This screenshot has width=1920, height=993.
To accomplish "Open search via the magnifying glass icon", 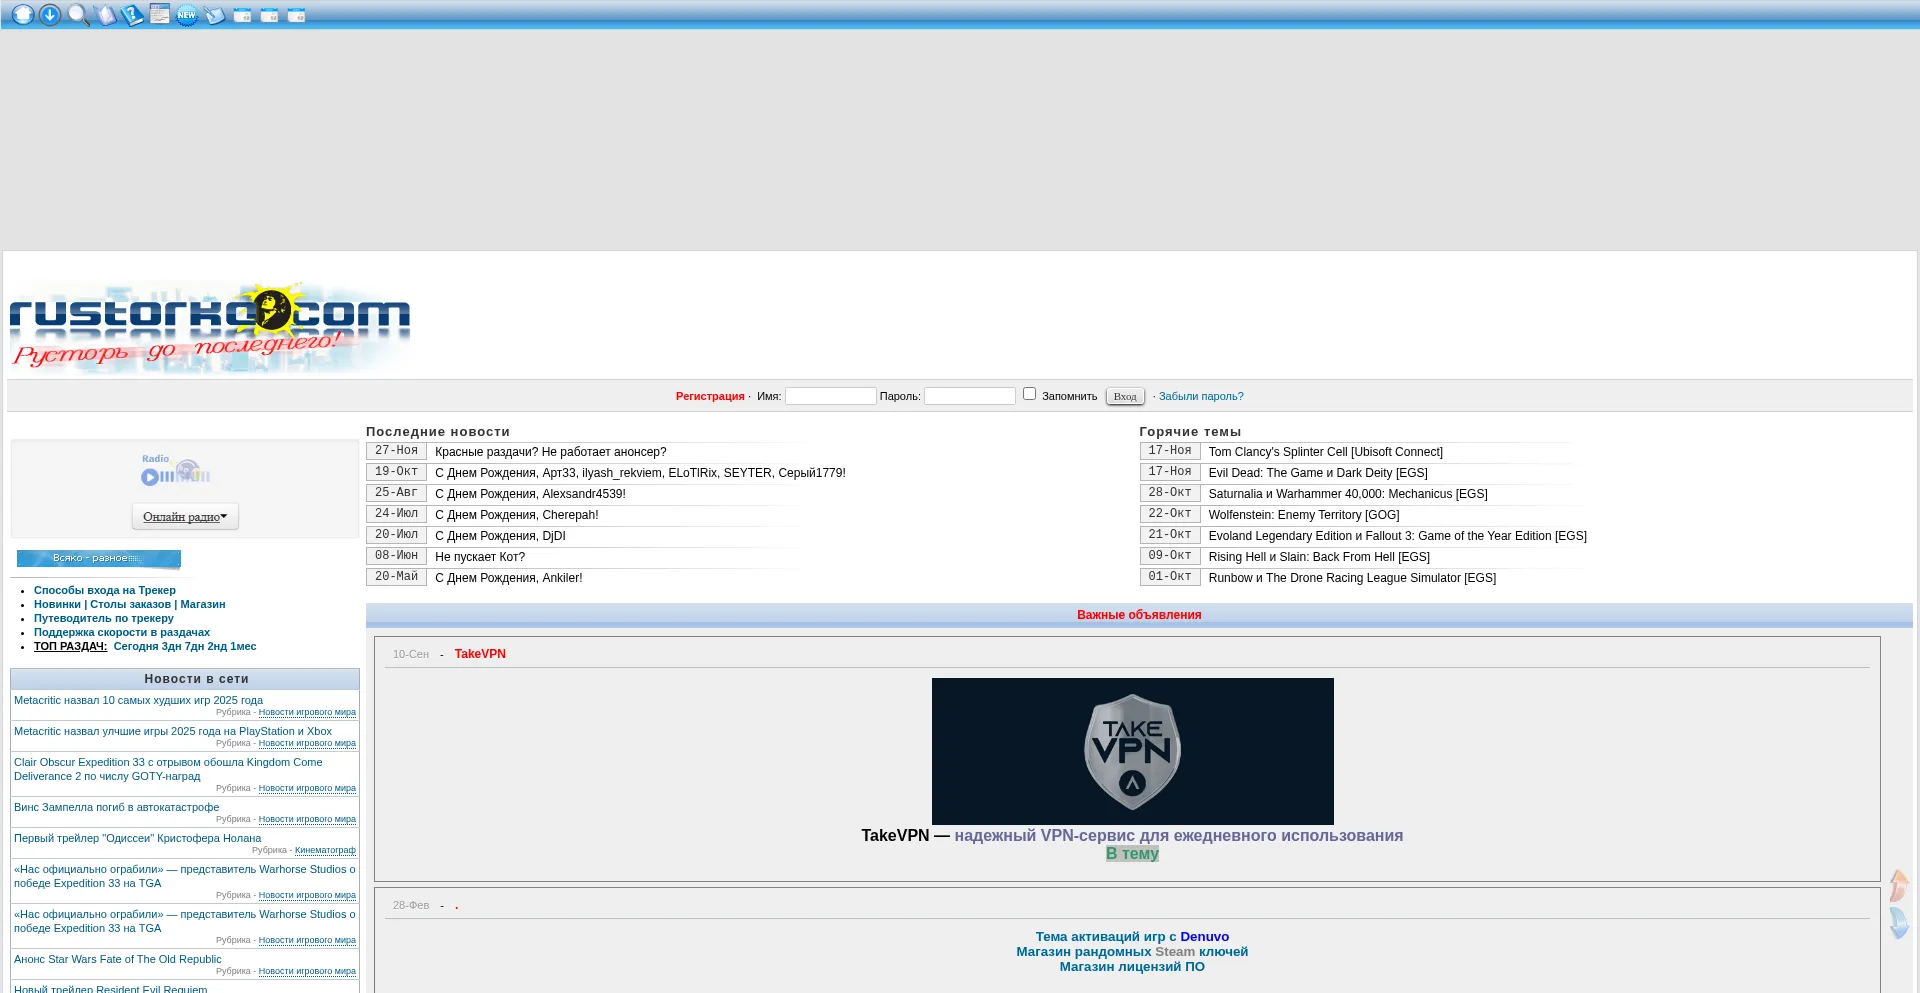I will click(x=78, y=15).
